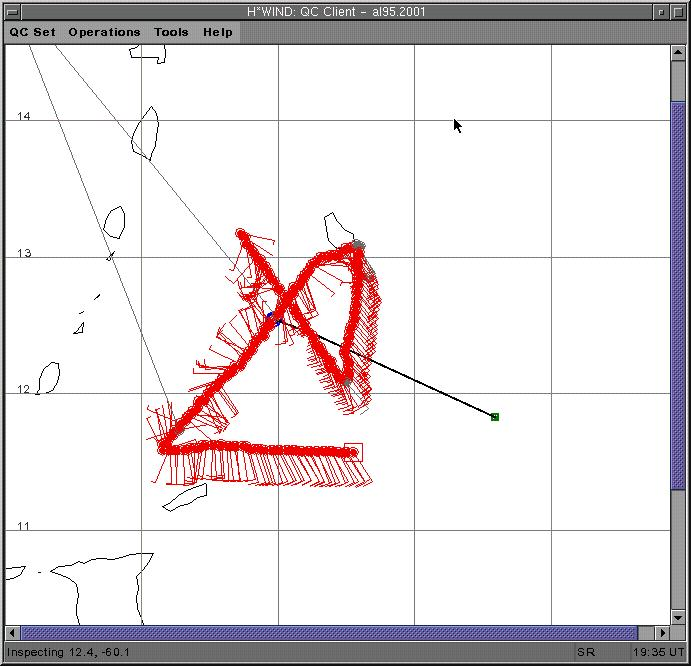The height and width of the screenshot is (666, 691).
Task: Click the H*WIND QC Client title bar
Action: (343, 11)
